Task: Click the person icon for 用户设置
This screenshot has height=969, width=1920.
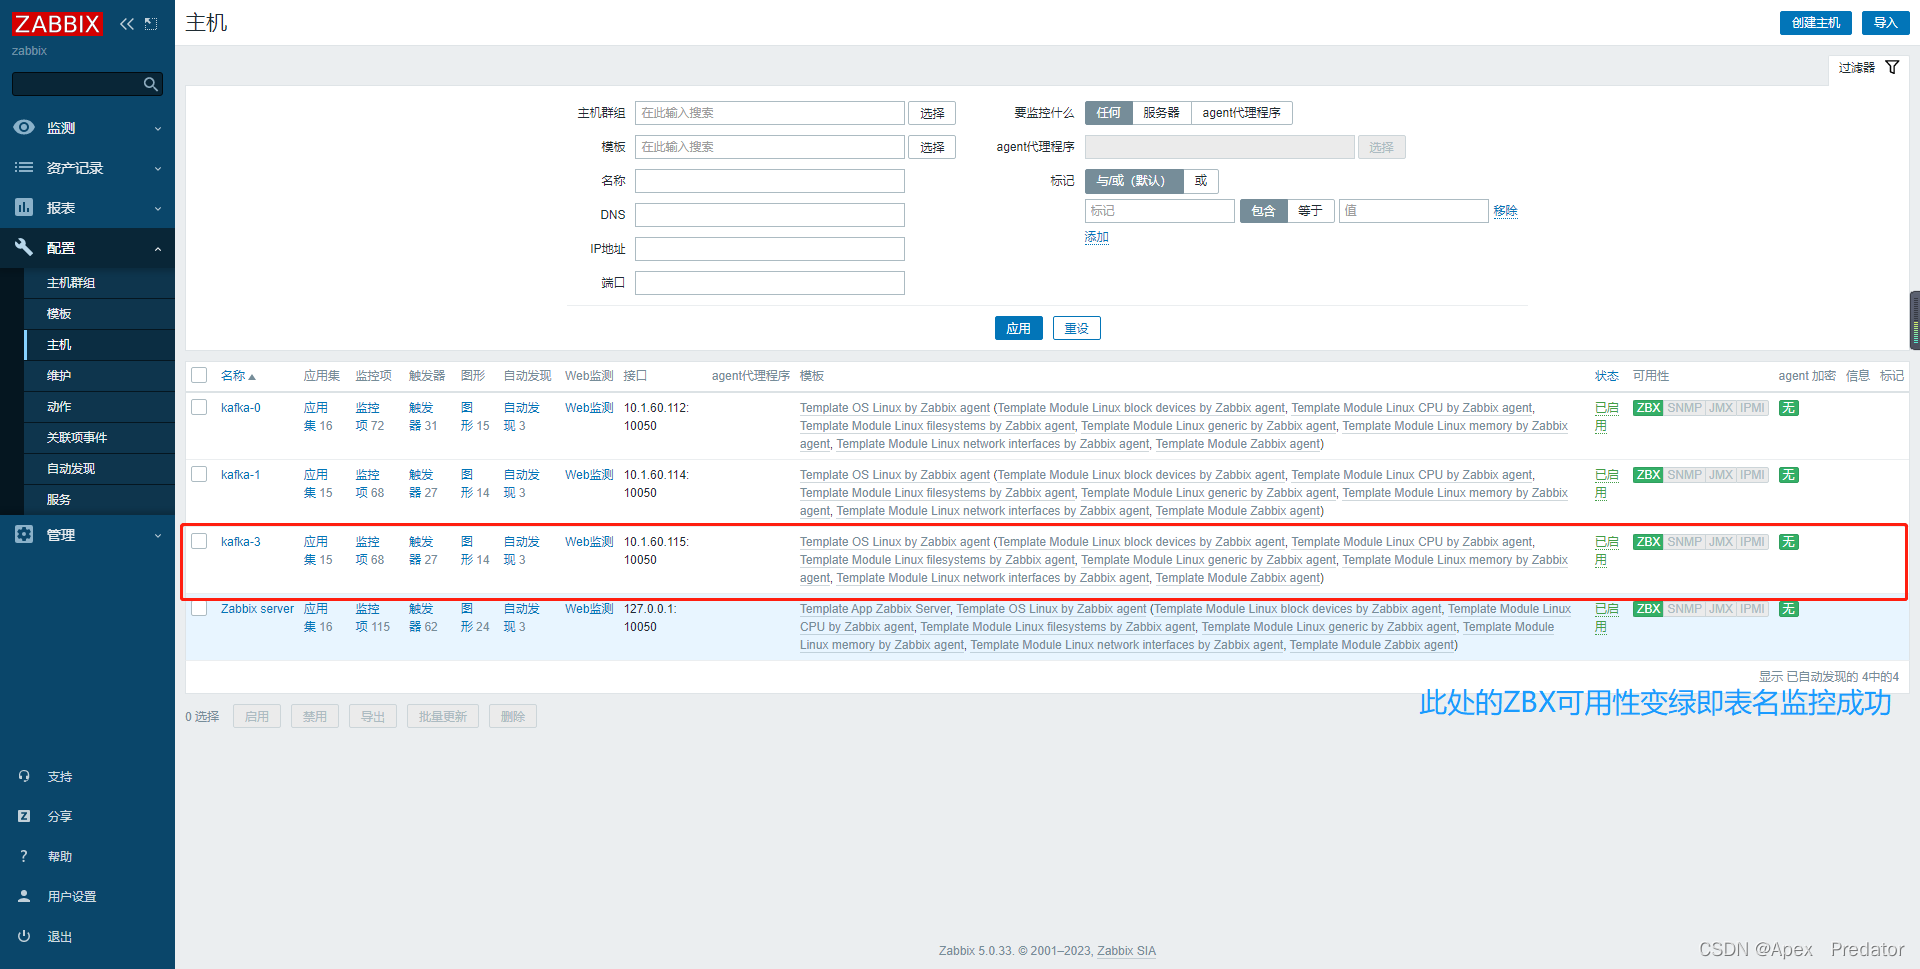Action: 24,896
